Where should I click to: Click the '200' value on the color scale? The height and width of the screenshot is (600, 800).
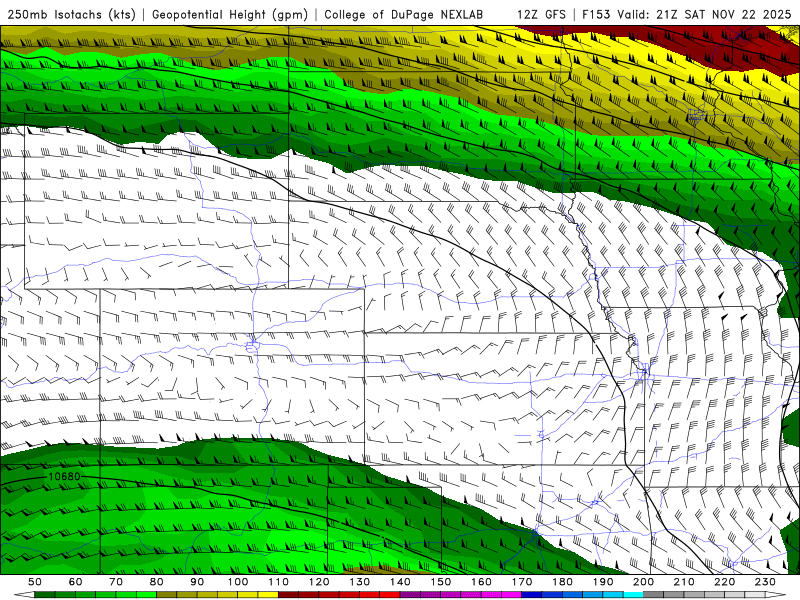click(644, 582)
